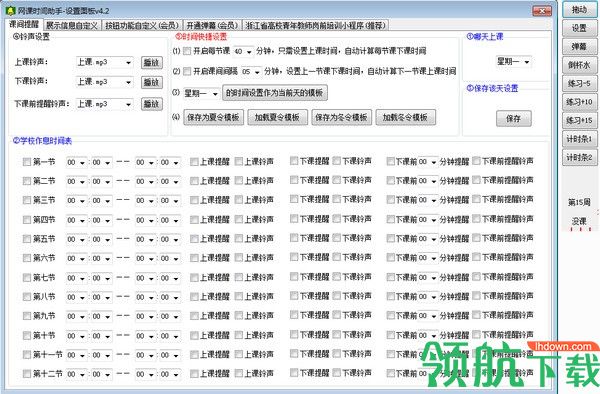The height and width of the screenshot is (394, 600).
Task: Enable 下课前提醒铃声 for 第六节
Action: [476, 257]
